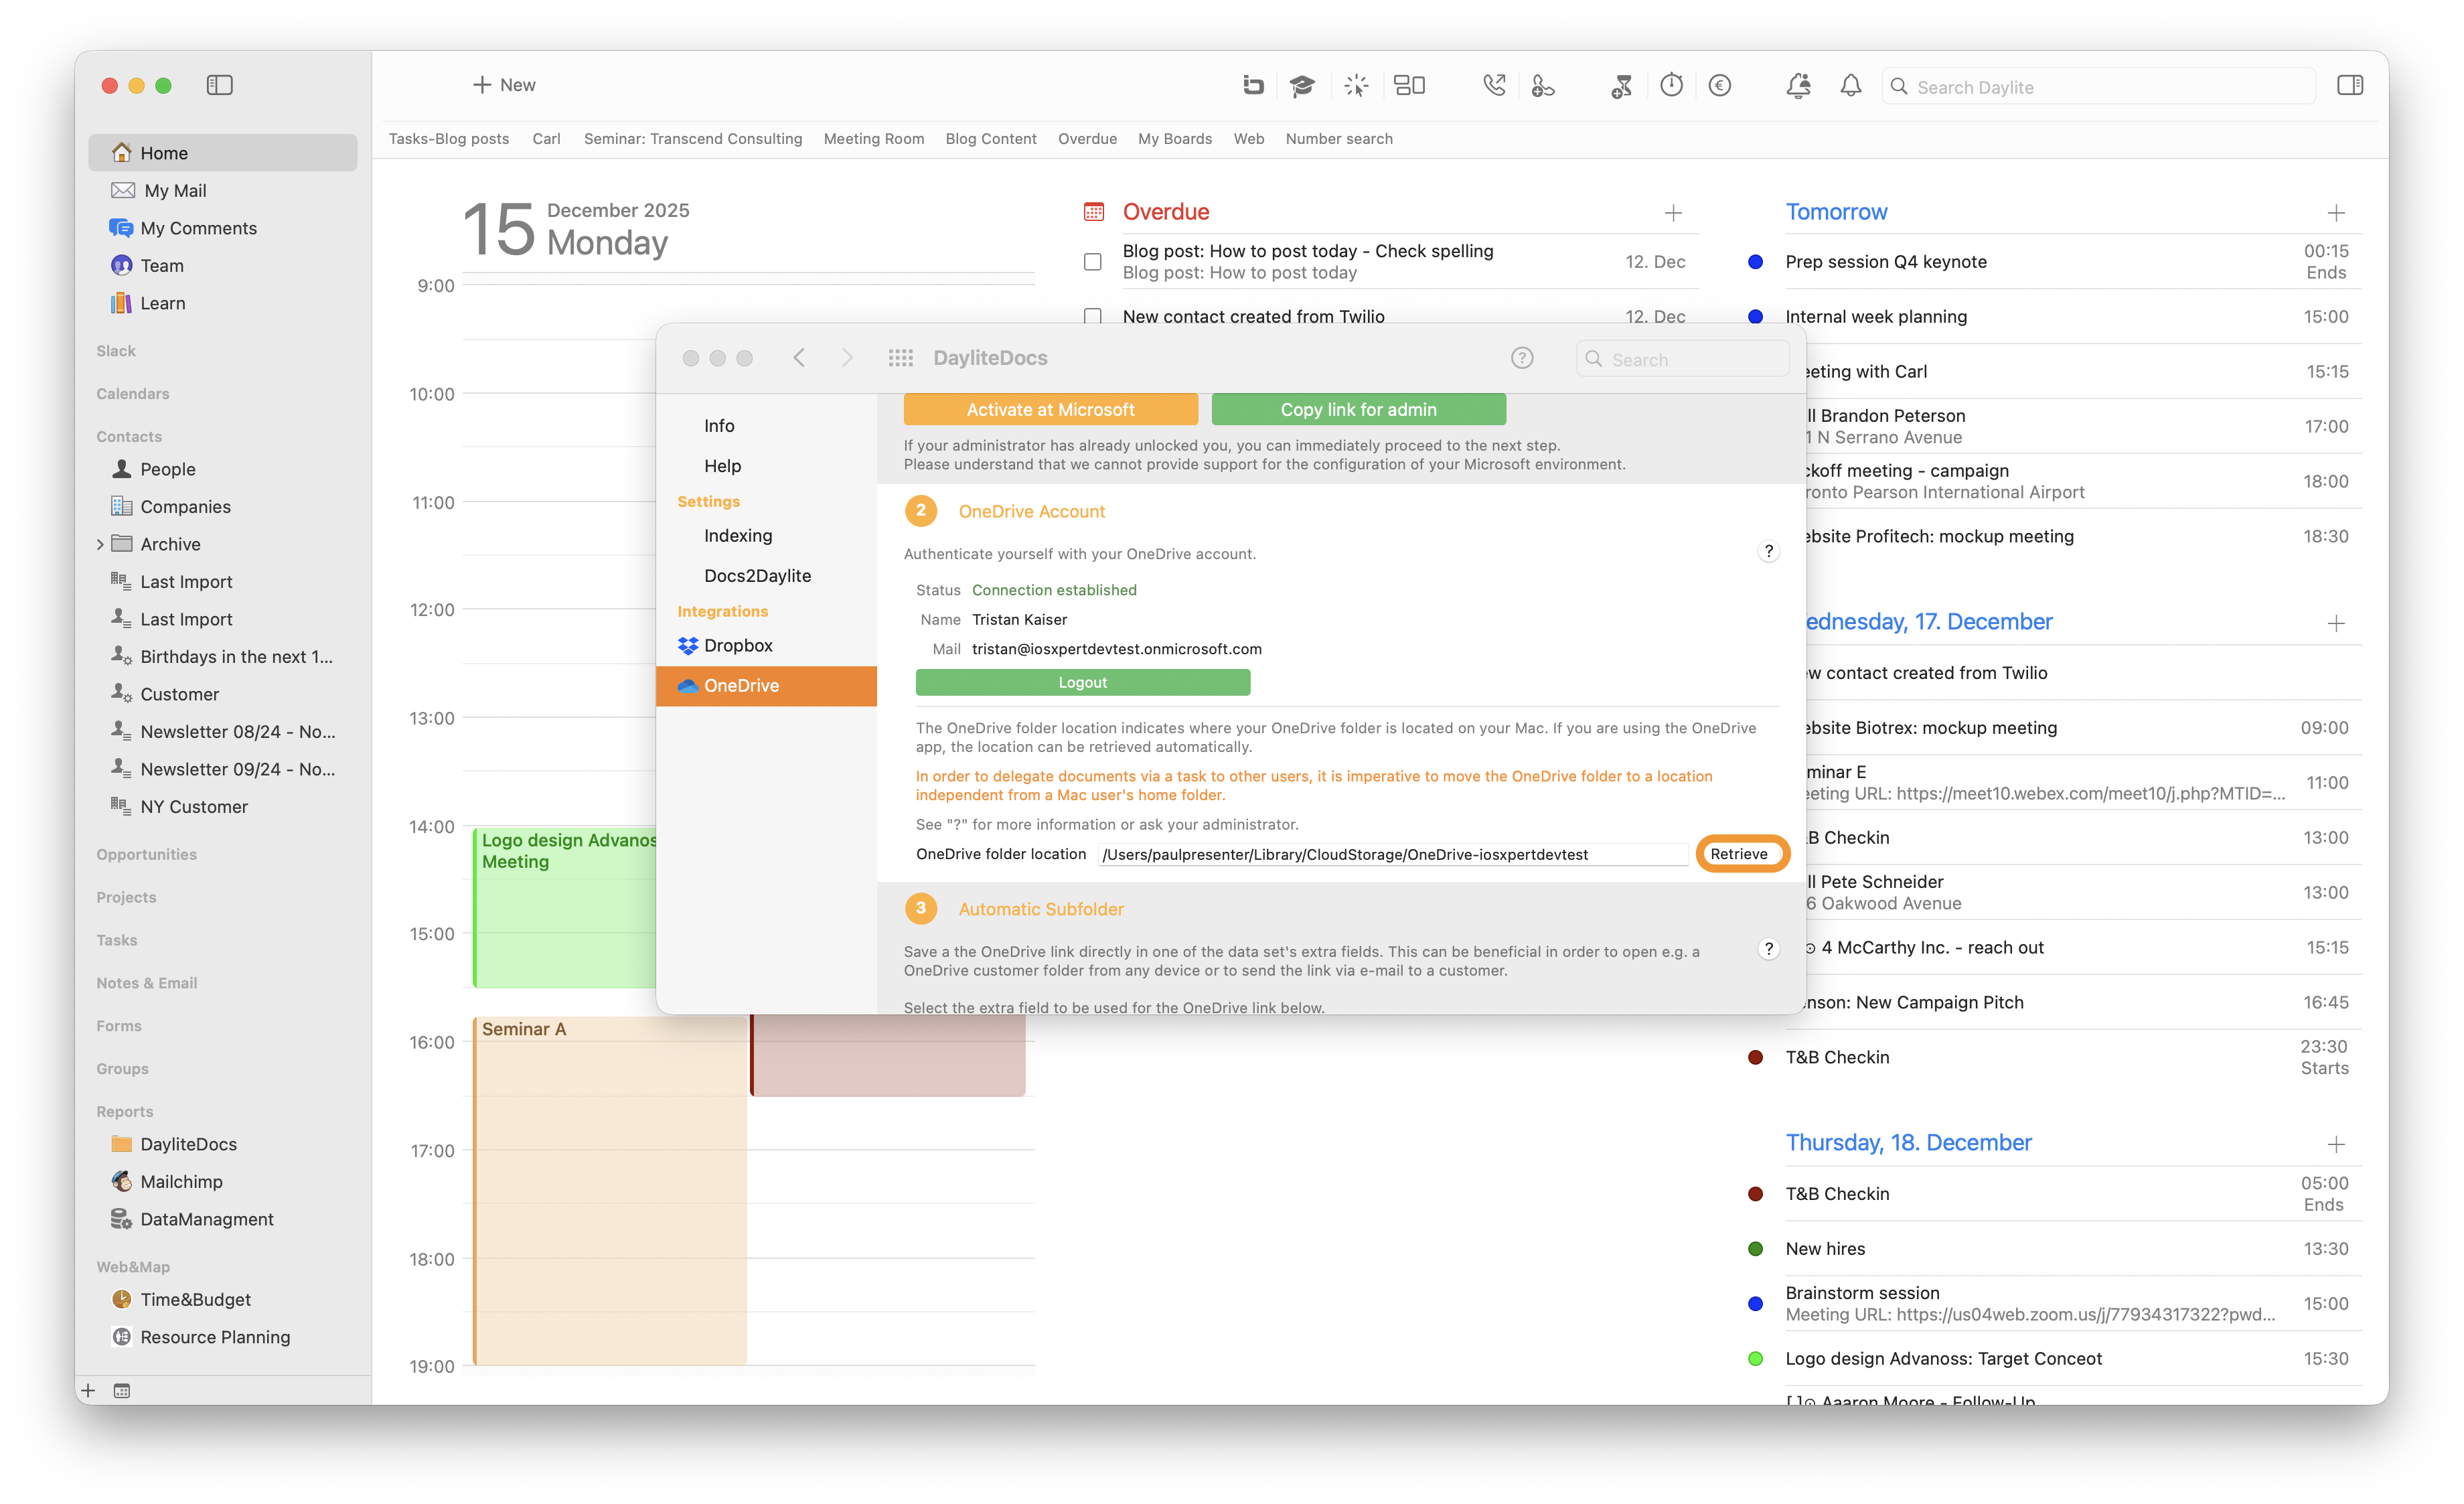
Task: Add item to Wednesday, 17. December
Action: point(2336,623)
